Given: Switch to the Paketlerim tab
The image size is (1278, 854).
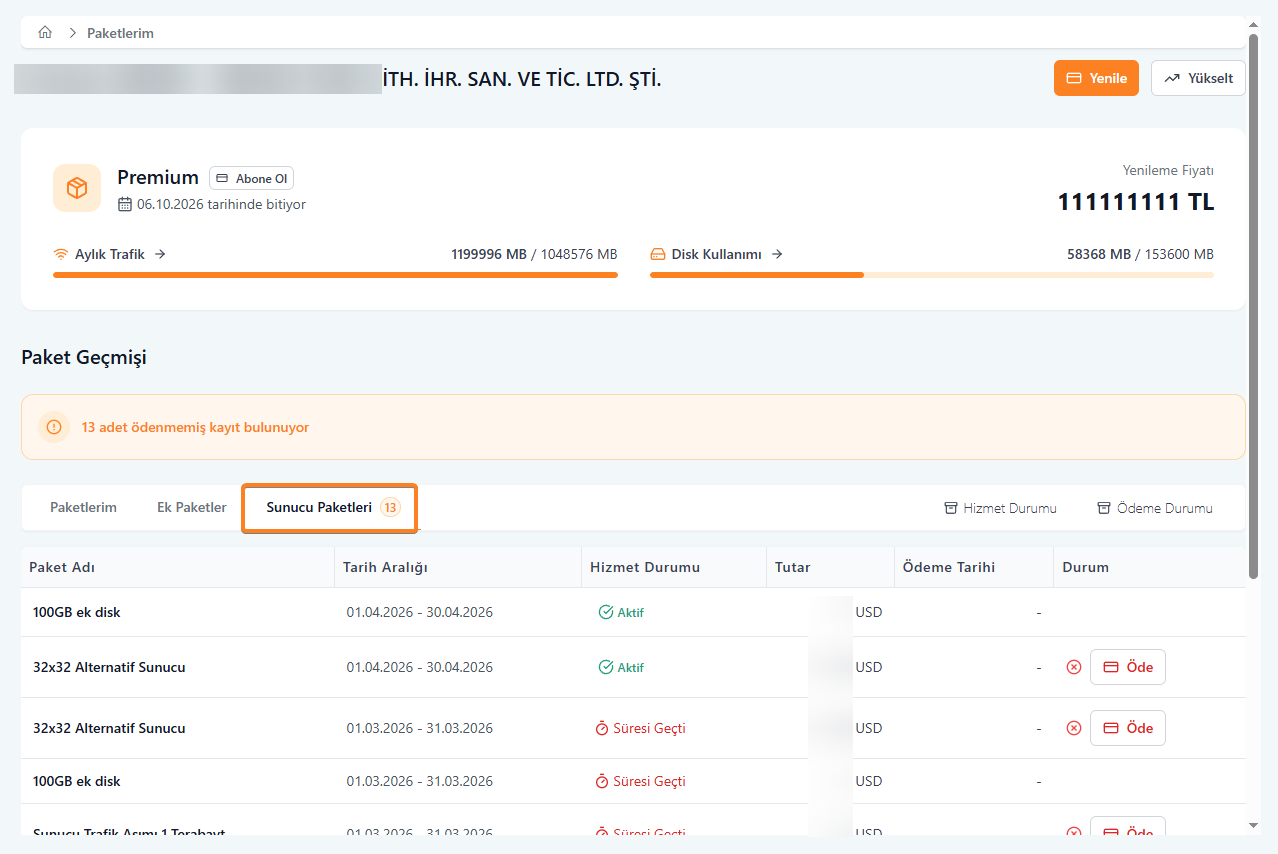Looking at the screenshot, I should coord(83,507).
